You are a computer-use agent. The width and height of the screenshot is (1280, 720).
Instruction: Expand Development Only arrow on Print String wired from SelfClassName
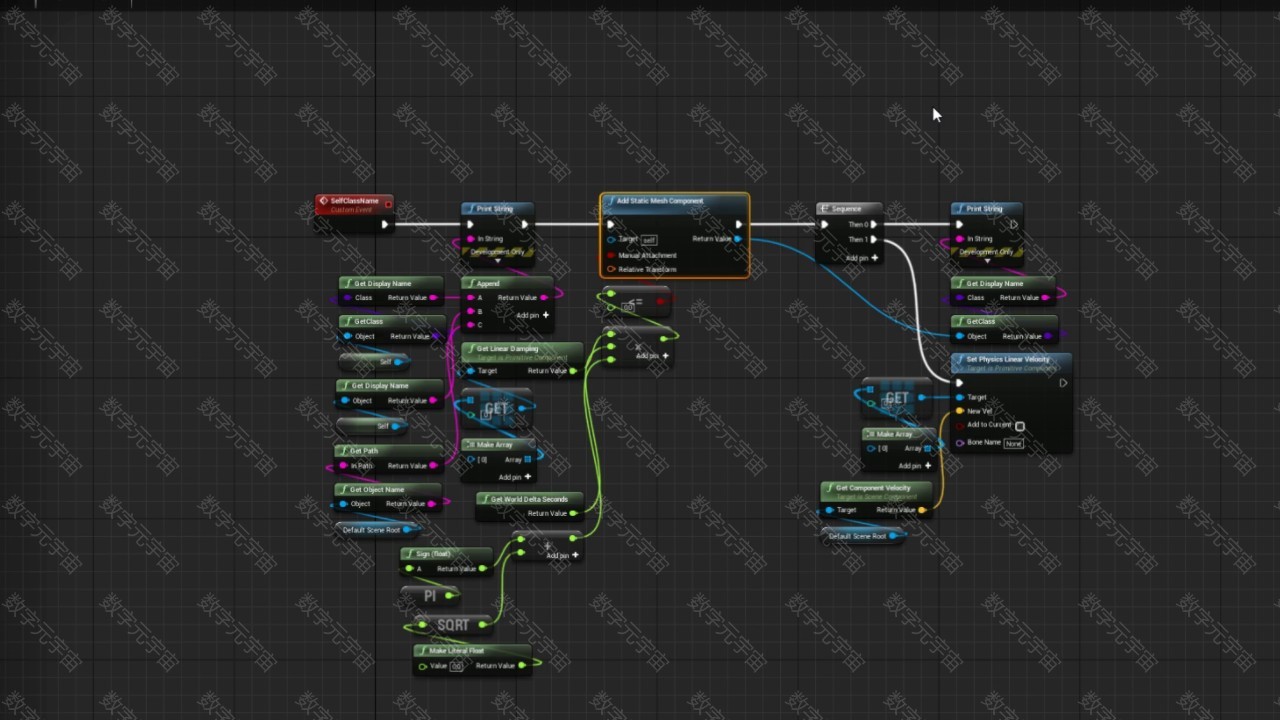[497, 262]
